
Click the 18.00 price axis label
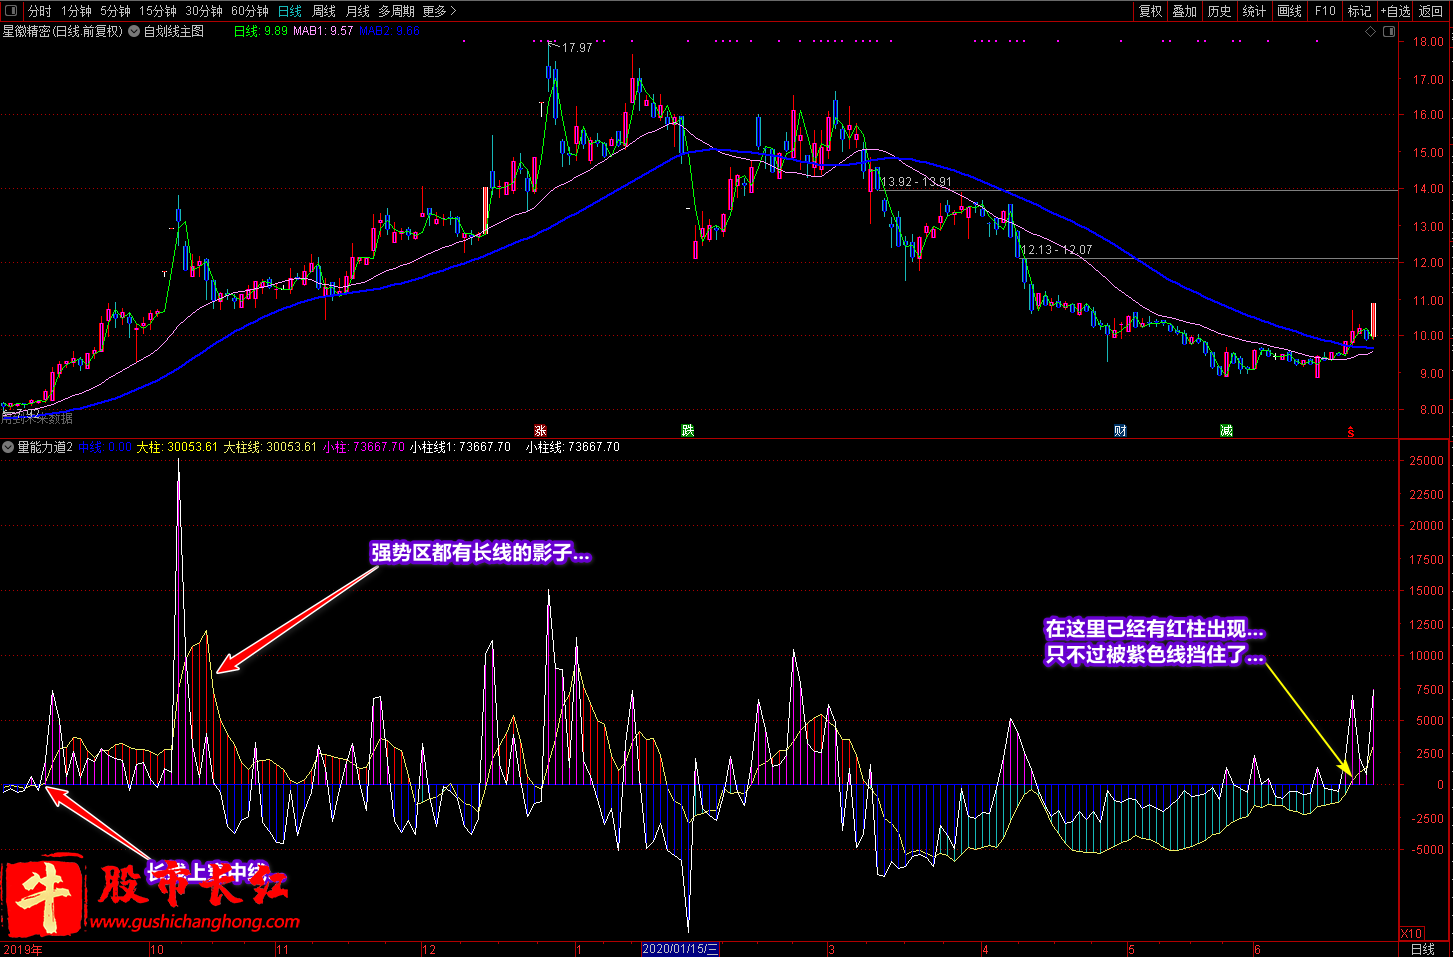[x=1428, y=42]
